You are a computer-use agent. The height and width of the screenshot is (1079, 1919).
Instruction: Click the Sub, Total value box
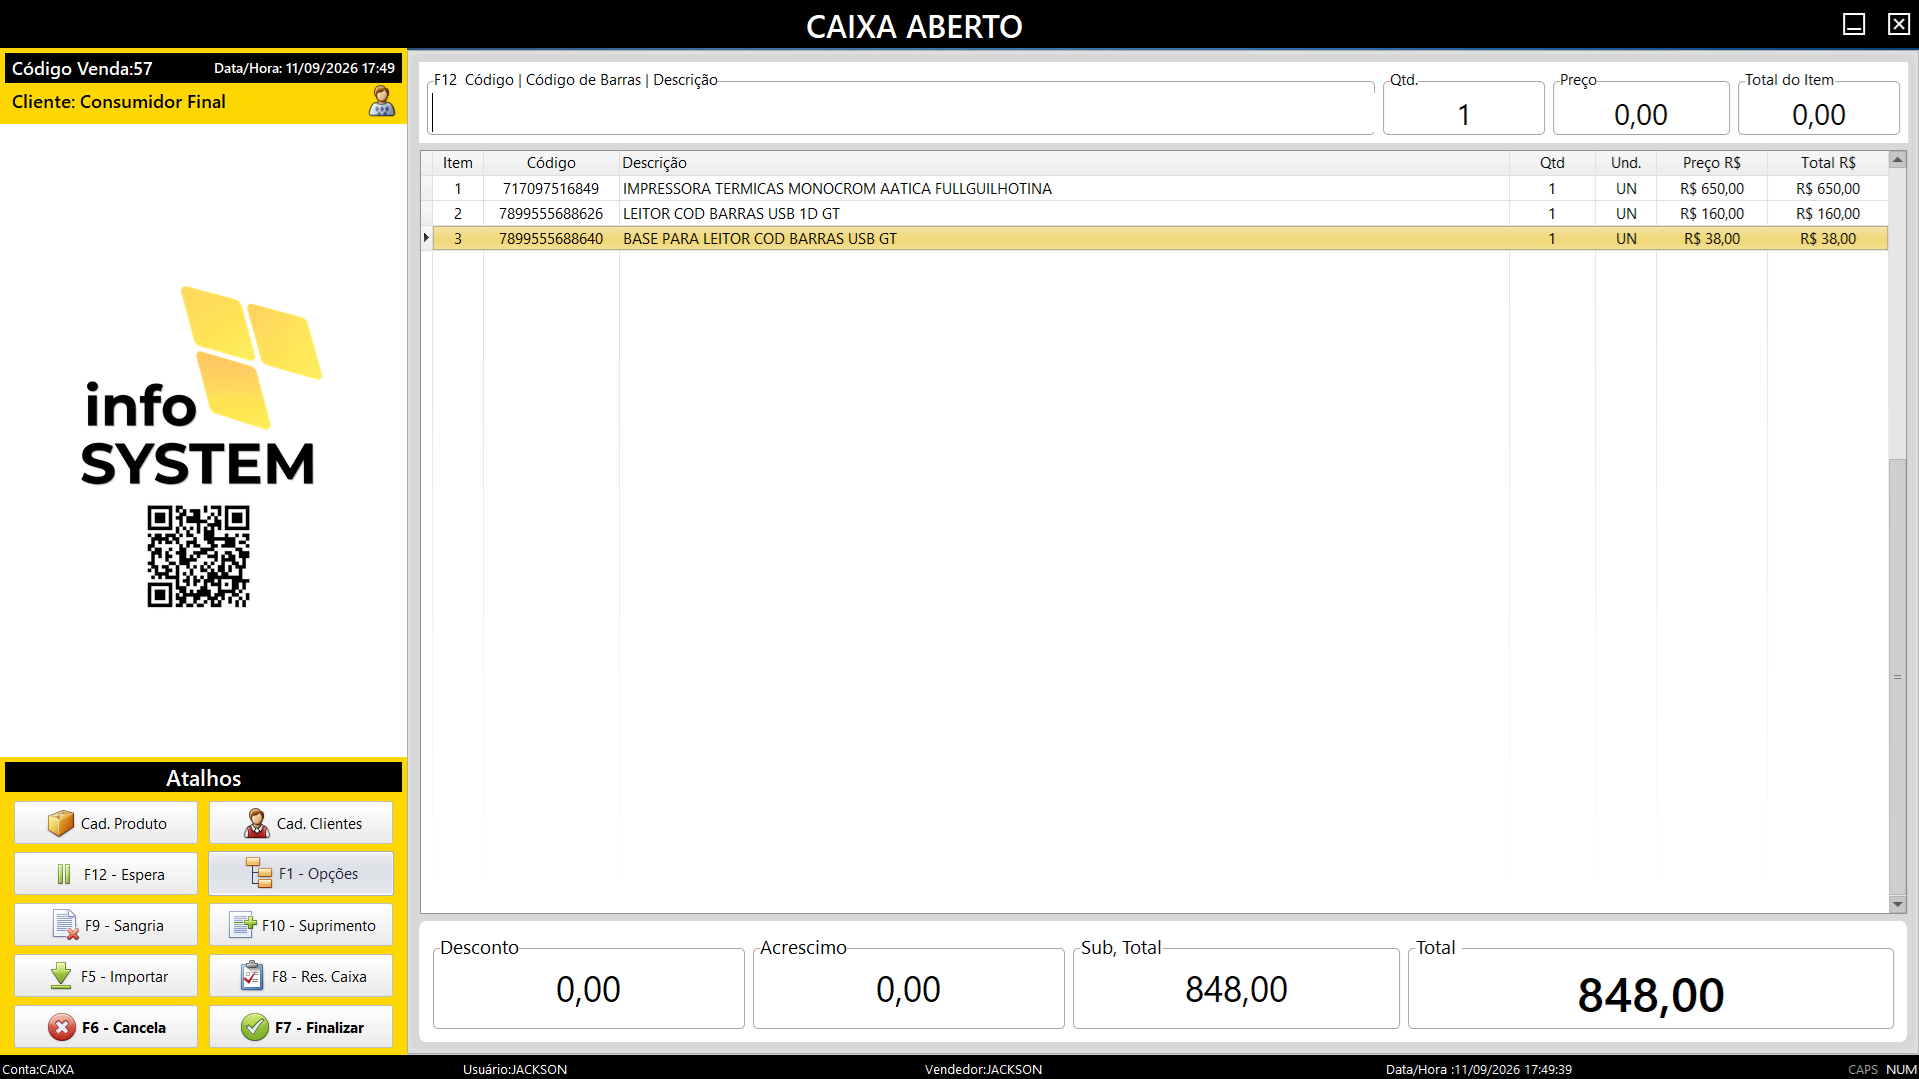pos(1236,989)
